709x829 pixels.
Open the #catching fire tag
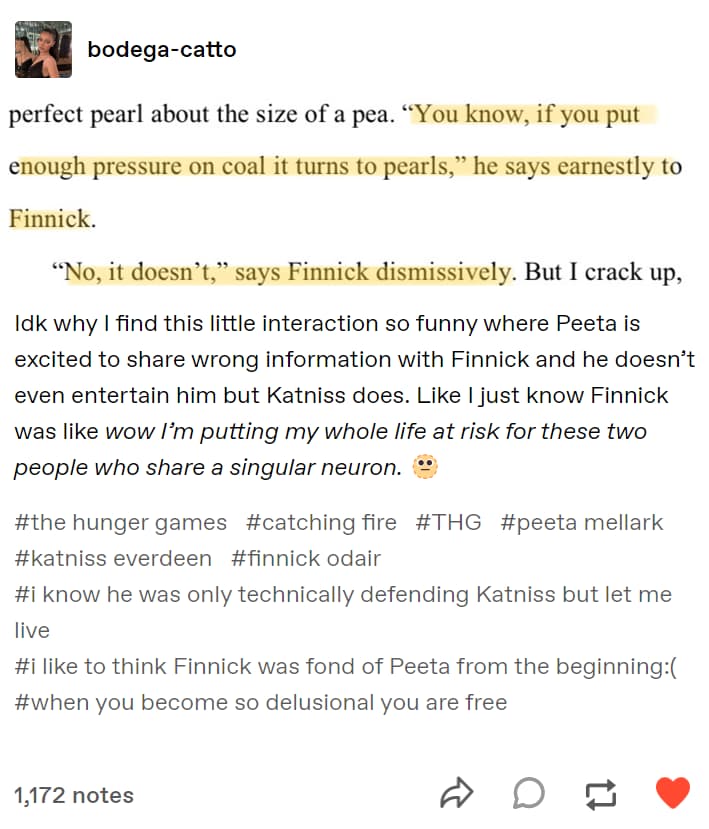tap(321, 522)
